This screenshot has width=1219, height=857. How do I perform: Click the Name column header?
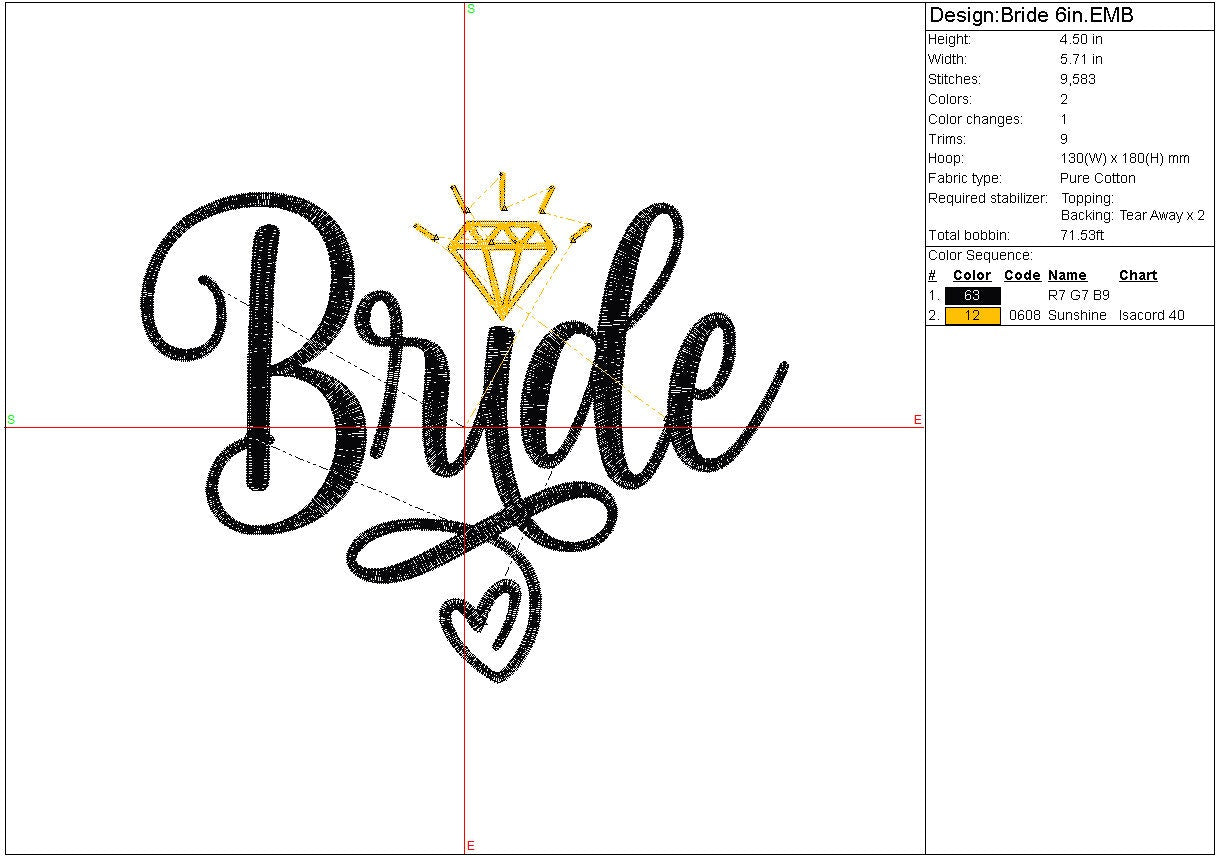coord(1067,276)
